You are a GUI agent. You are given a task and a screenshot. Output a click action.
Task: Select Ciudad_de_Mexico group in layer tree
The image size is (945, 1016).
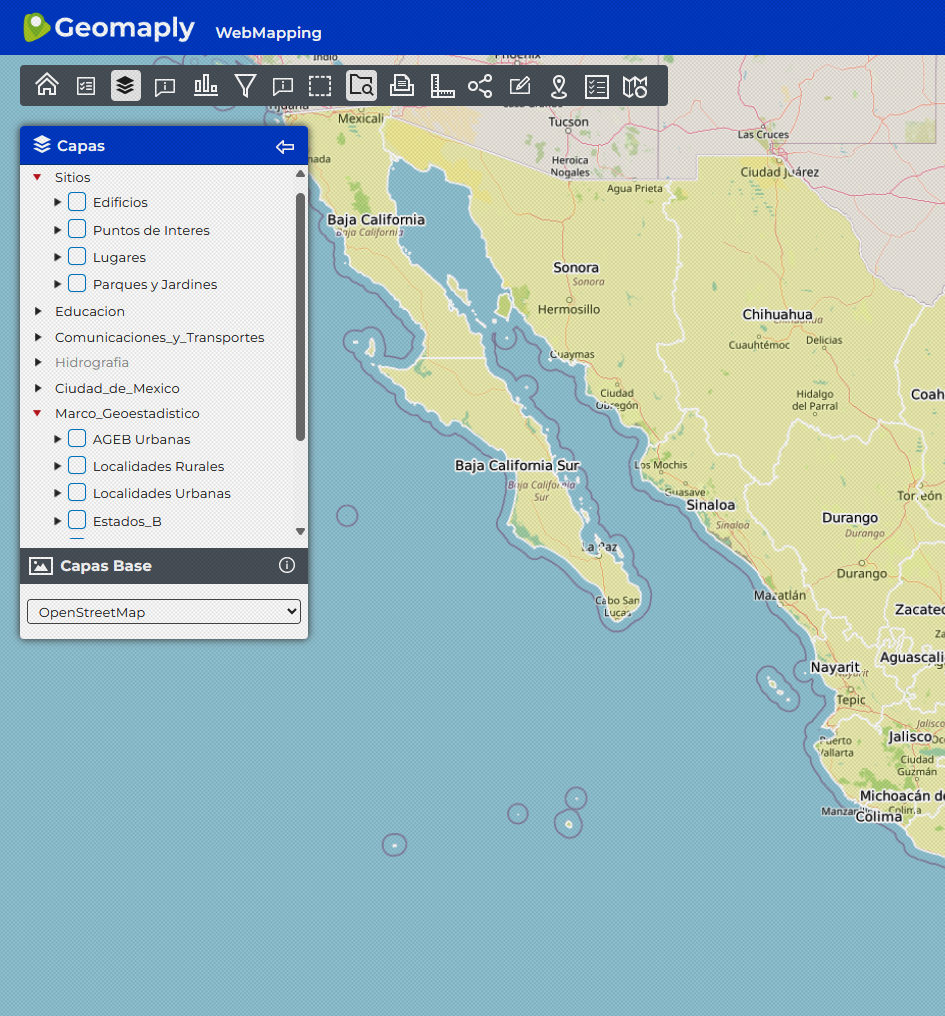117,388
